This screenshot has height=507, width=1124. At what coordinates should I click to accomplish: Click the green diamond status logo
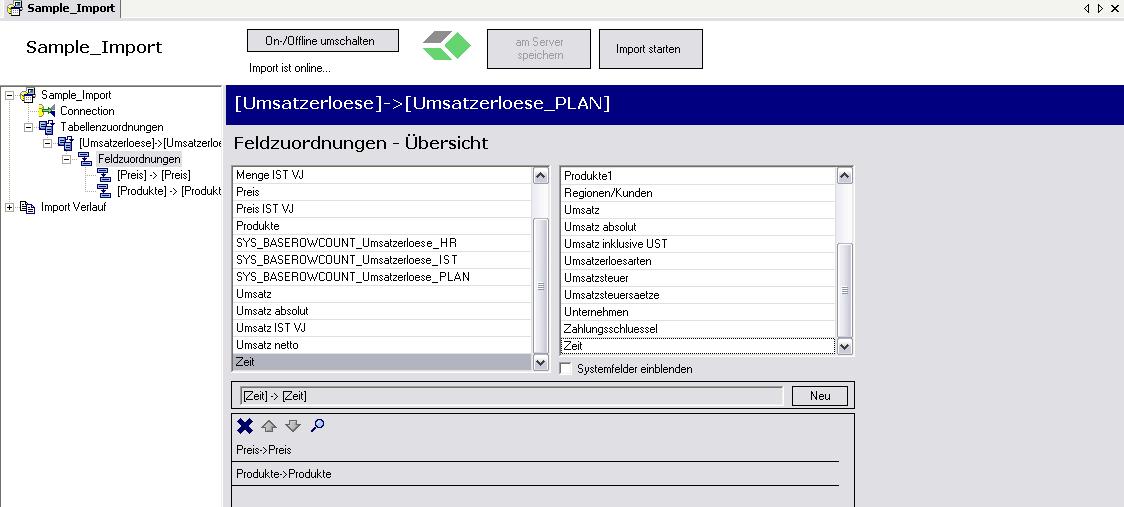(447, 46)
